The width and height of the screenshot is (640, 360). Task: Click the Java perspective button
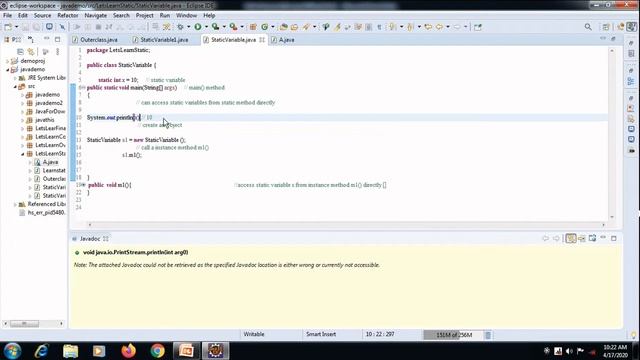(x=631, y=27)
